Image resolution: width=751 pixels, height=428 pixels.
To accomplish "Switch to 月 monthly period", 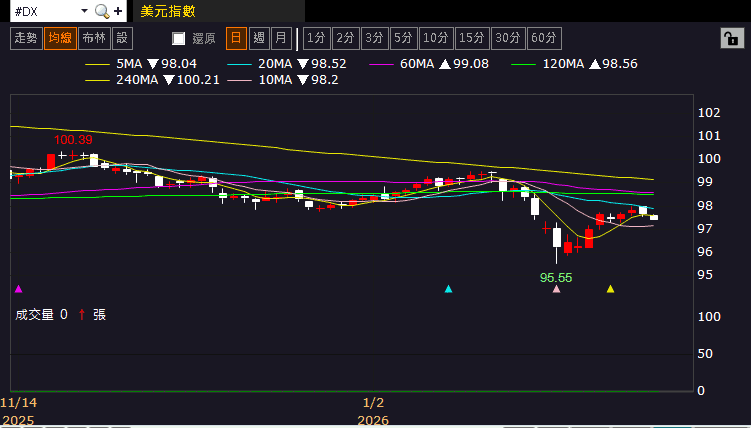I will (x=281, y=38).
